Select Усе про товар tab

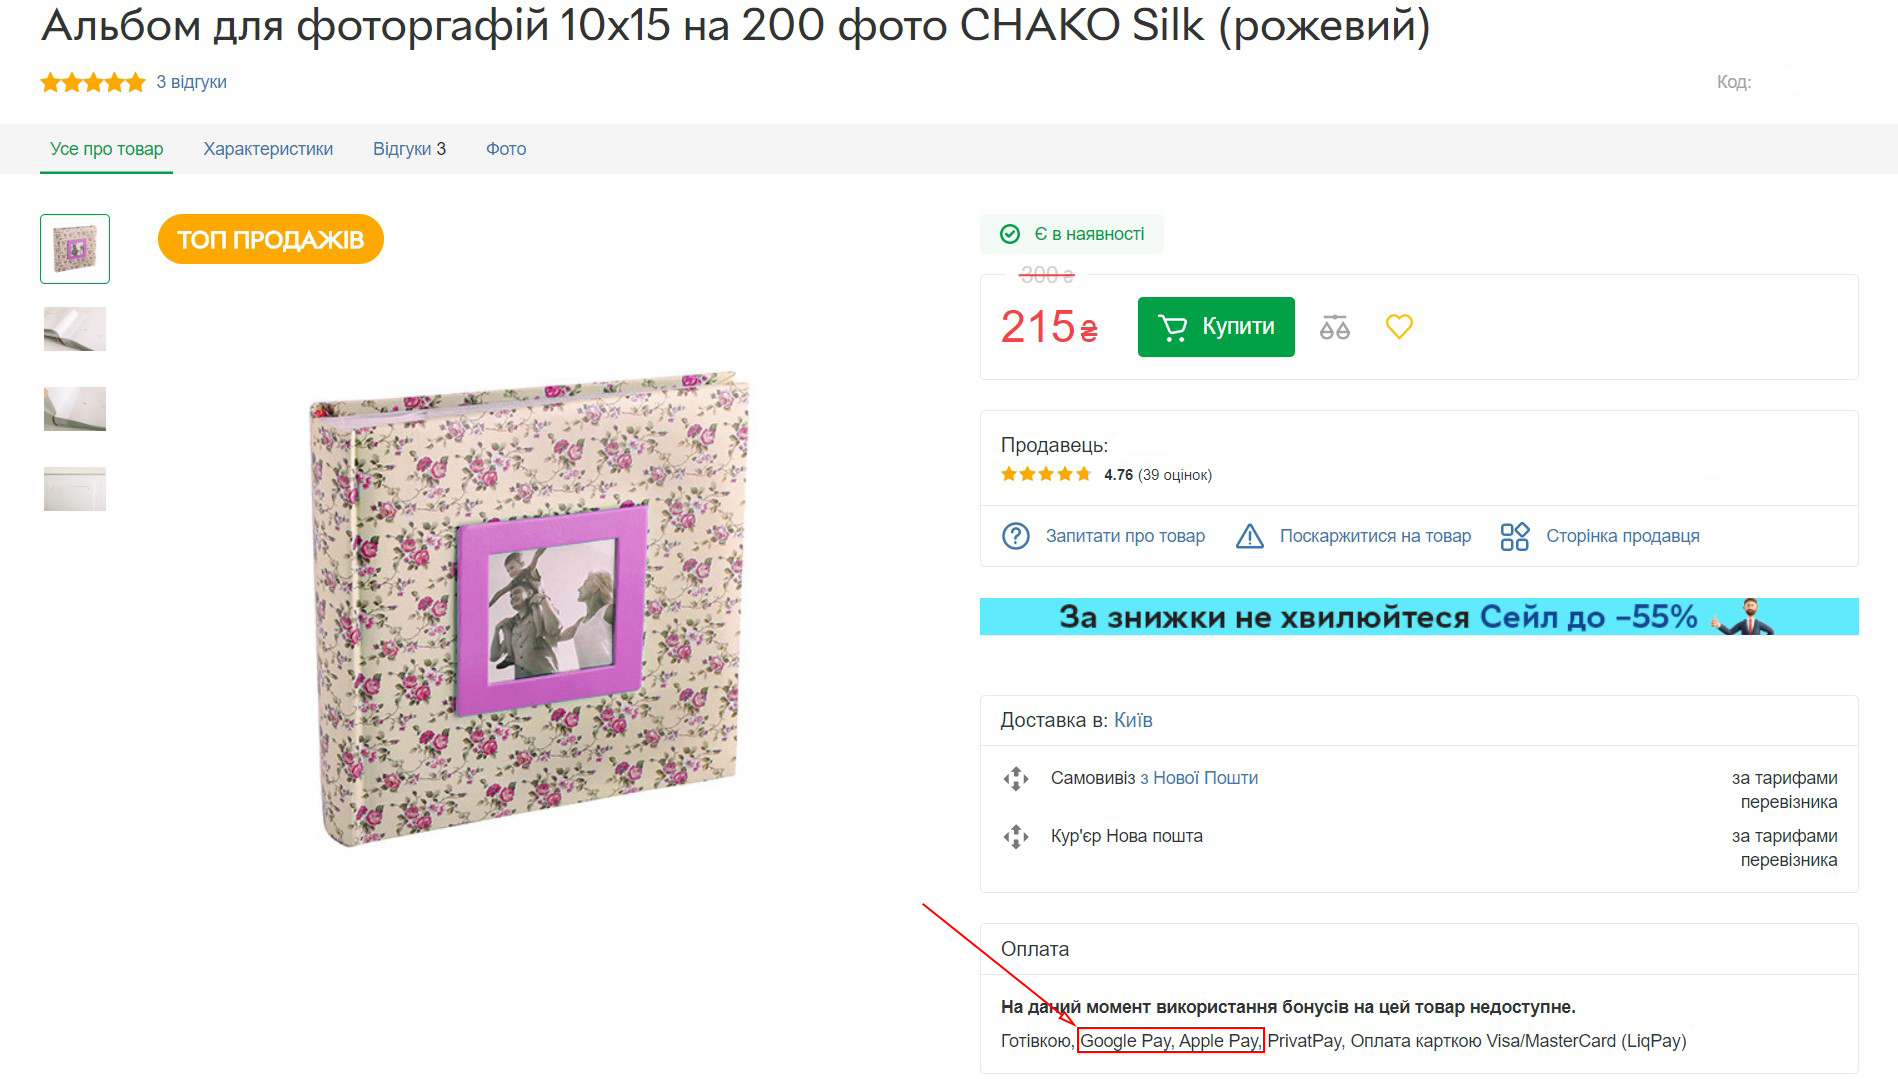[107, 149]
